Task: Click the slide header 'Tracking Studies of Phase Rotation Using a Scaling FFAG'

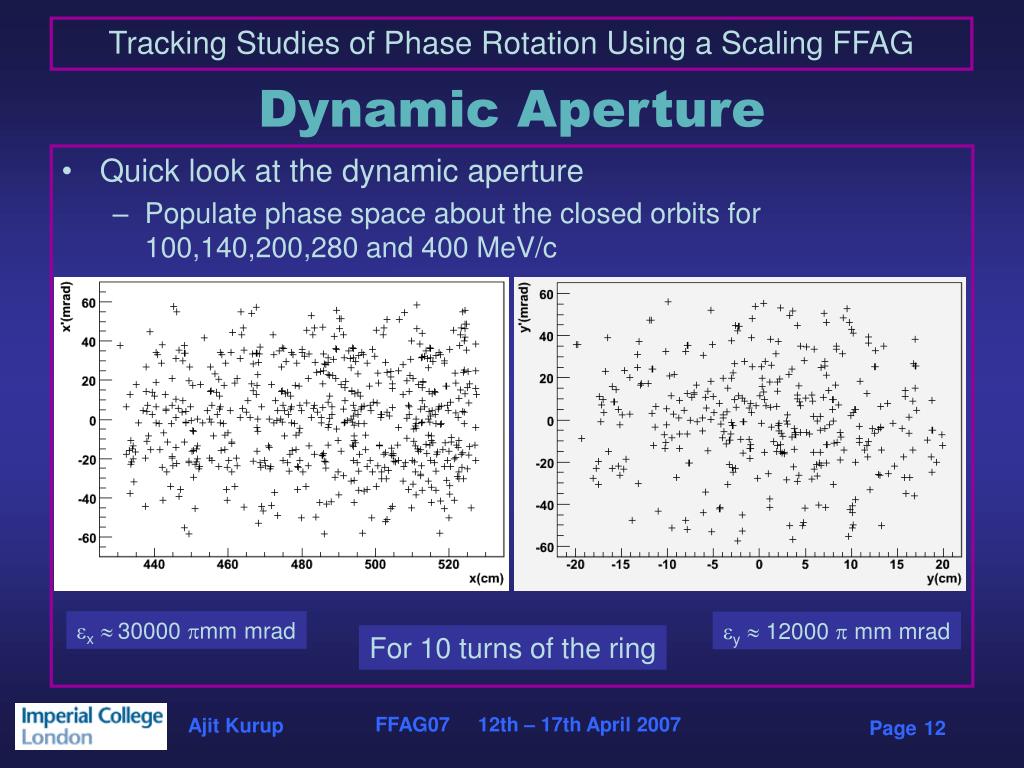Action: click(x=511, y=44)
